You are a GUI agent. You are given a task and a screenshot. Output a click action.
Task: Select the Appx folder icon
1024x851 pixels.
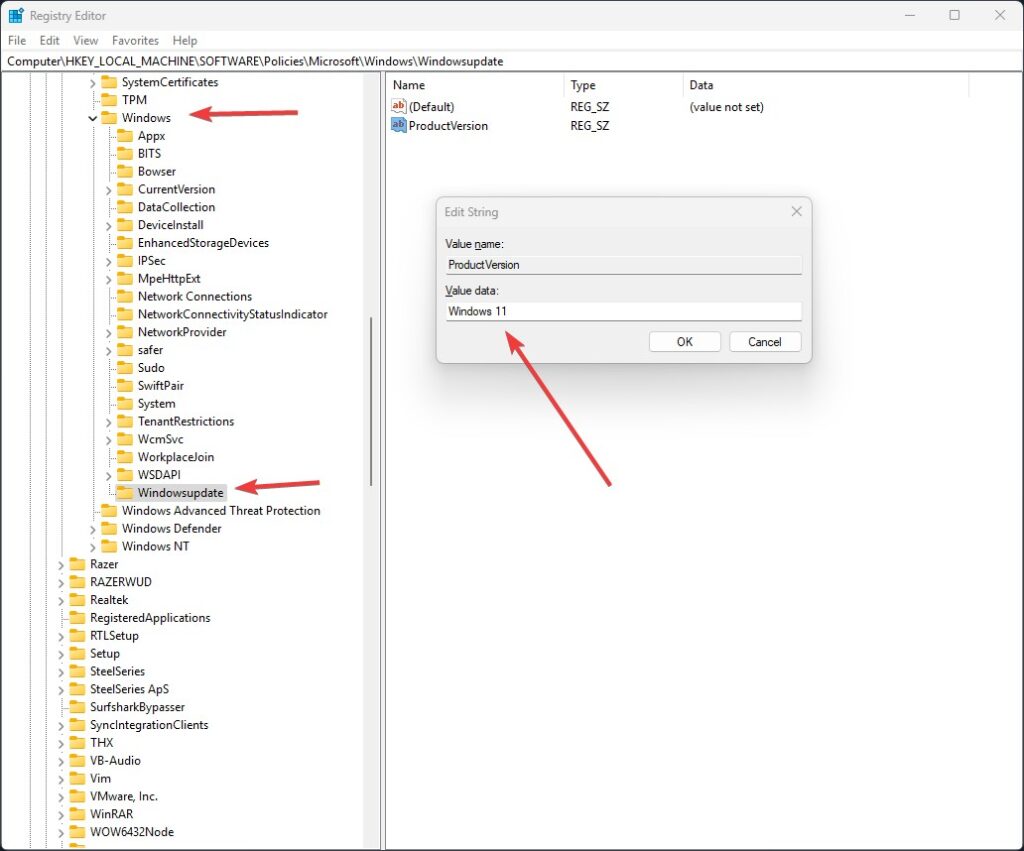(x=125, y=136)
